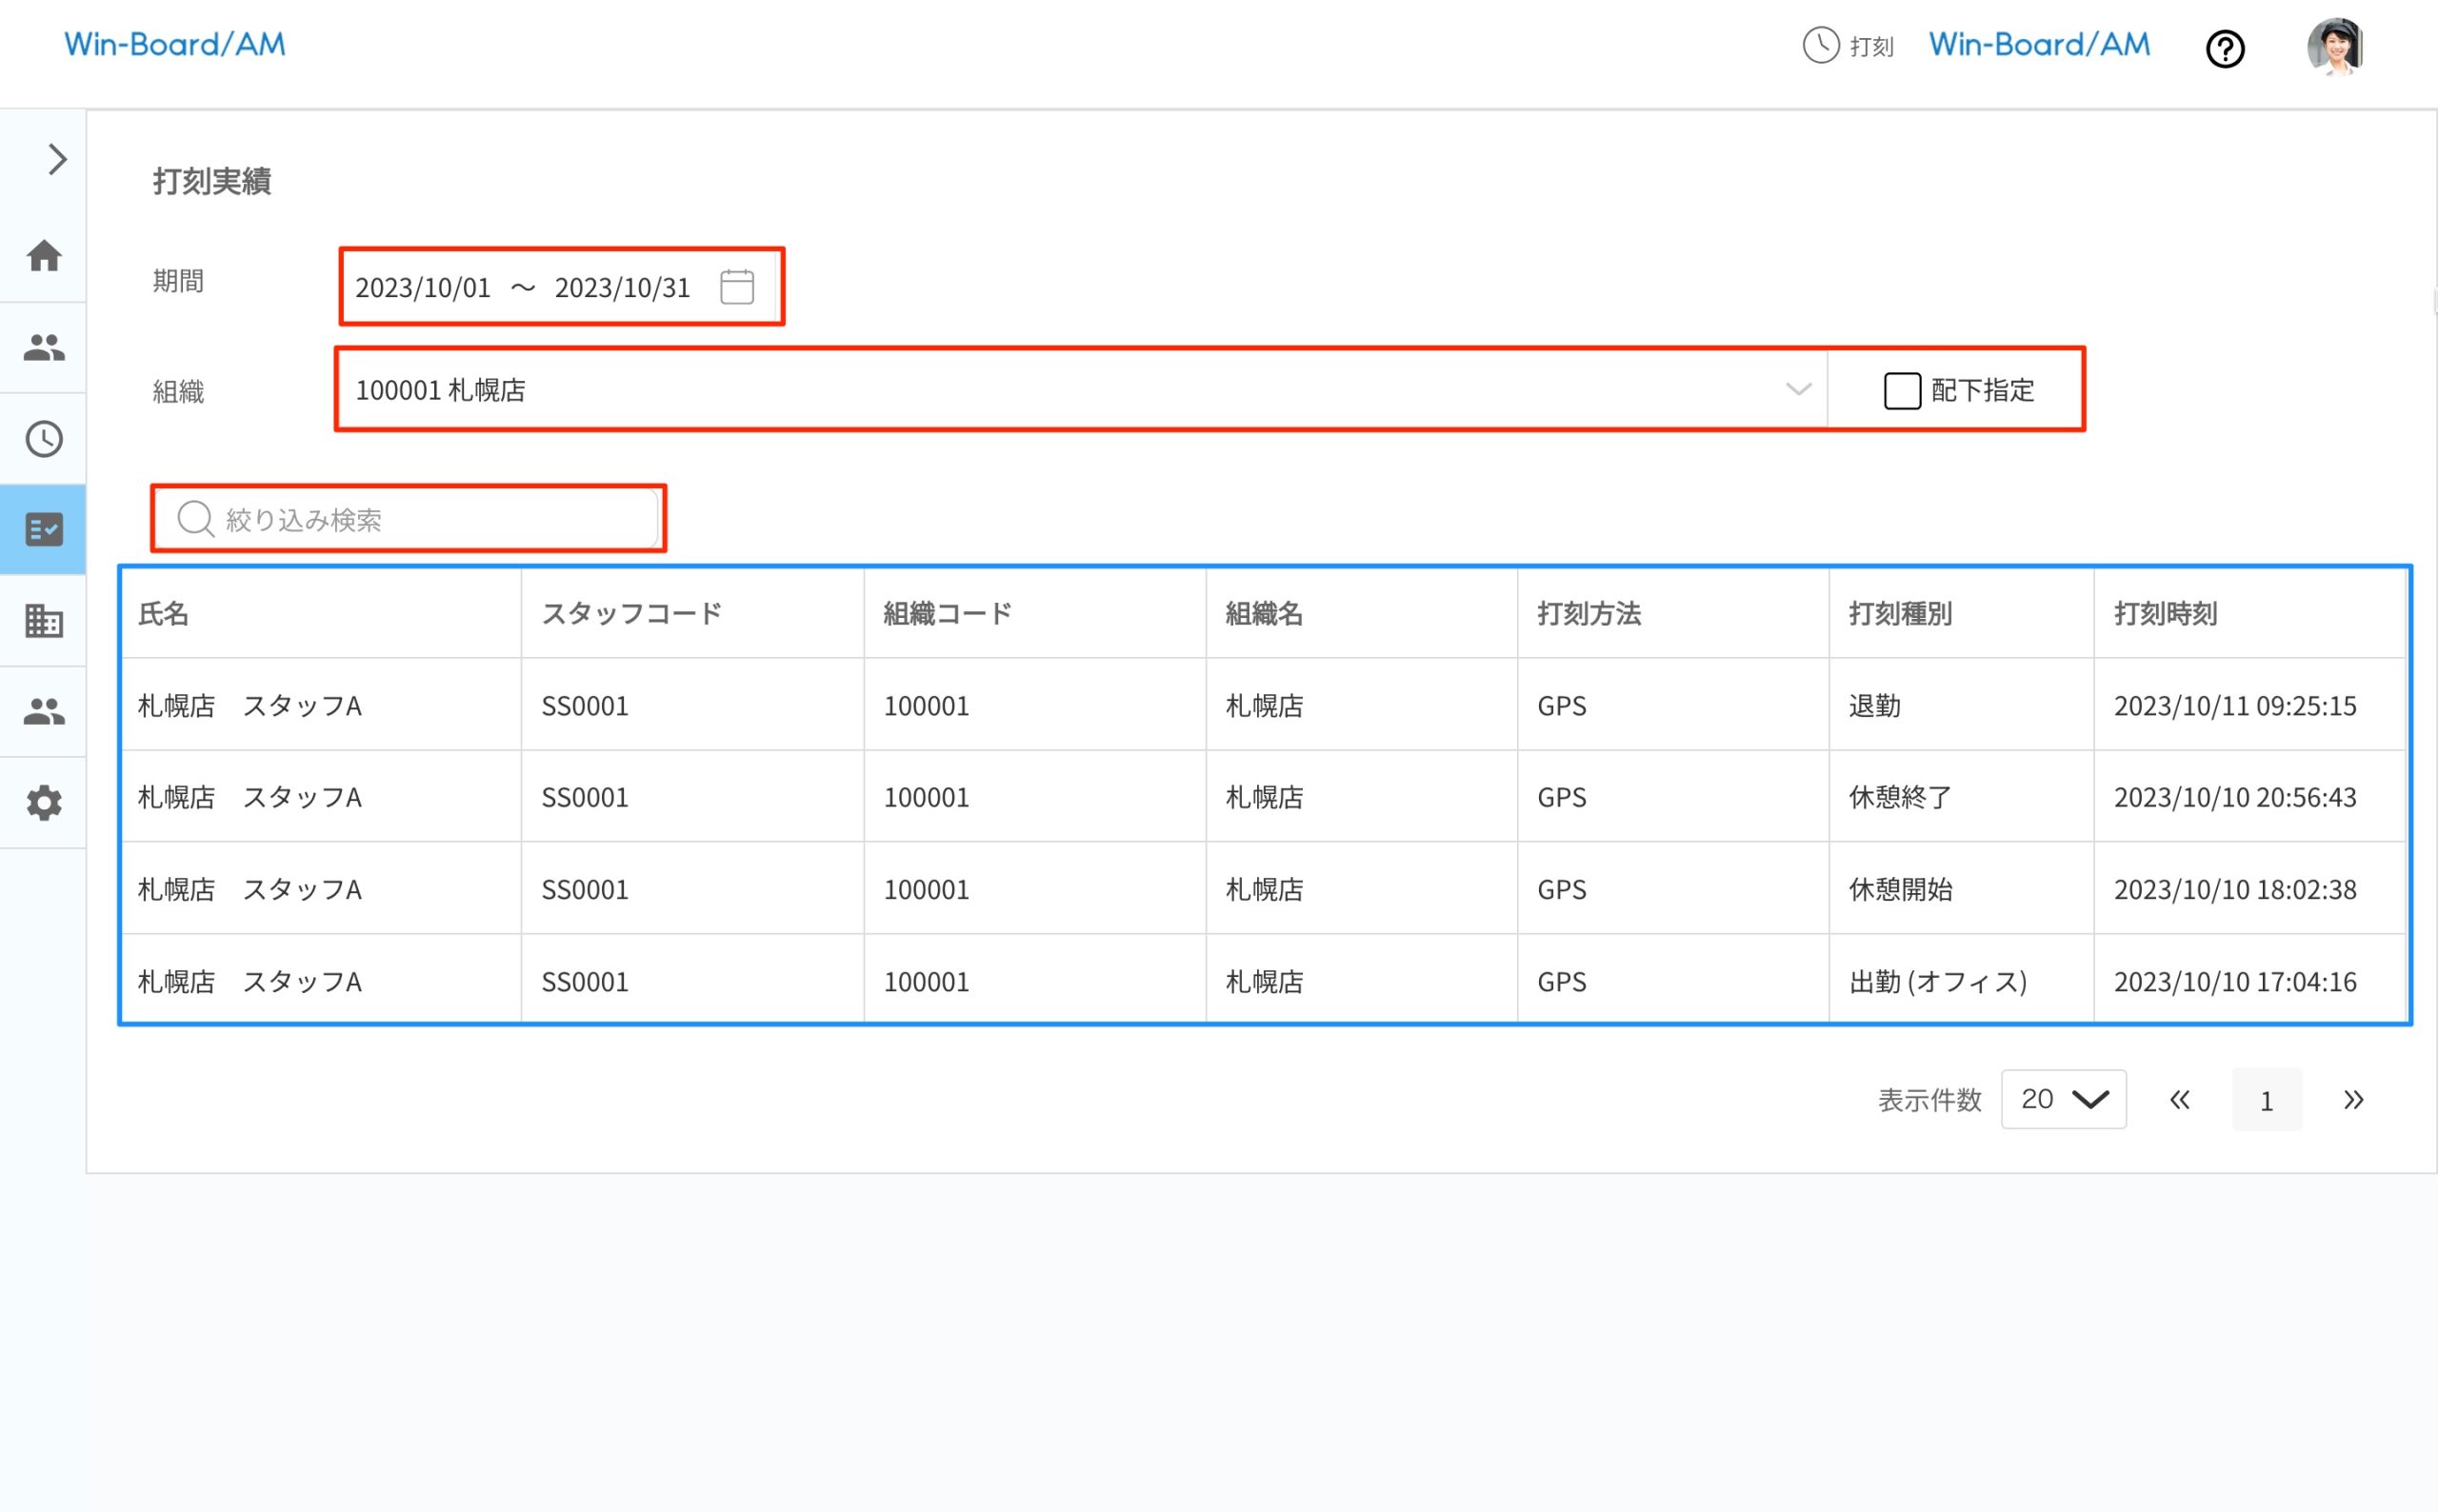The image size is (2438, 1512).
Task: Open the building organization sidebar icon
Action: click(44, 621)
